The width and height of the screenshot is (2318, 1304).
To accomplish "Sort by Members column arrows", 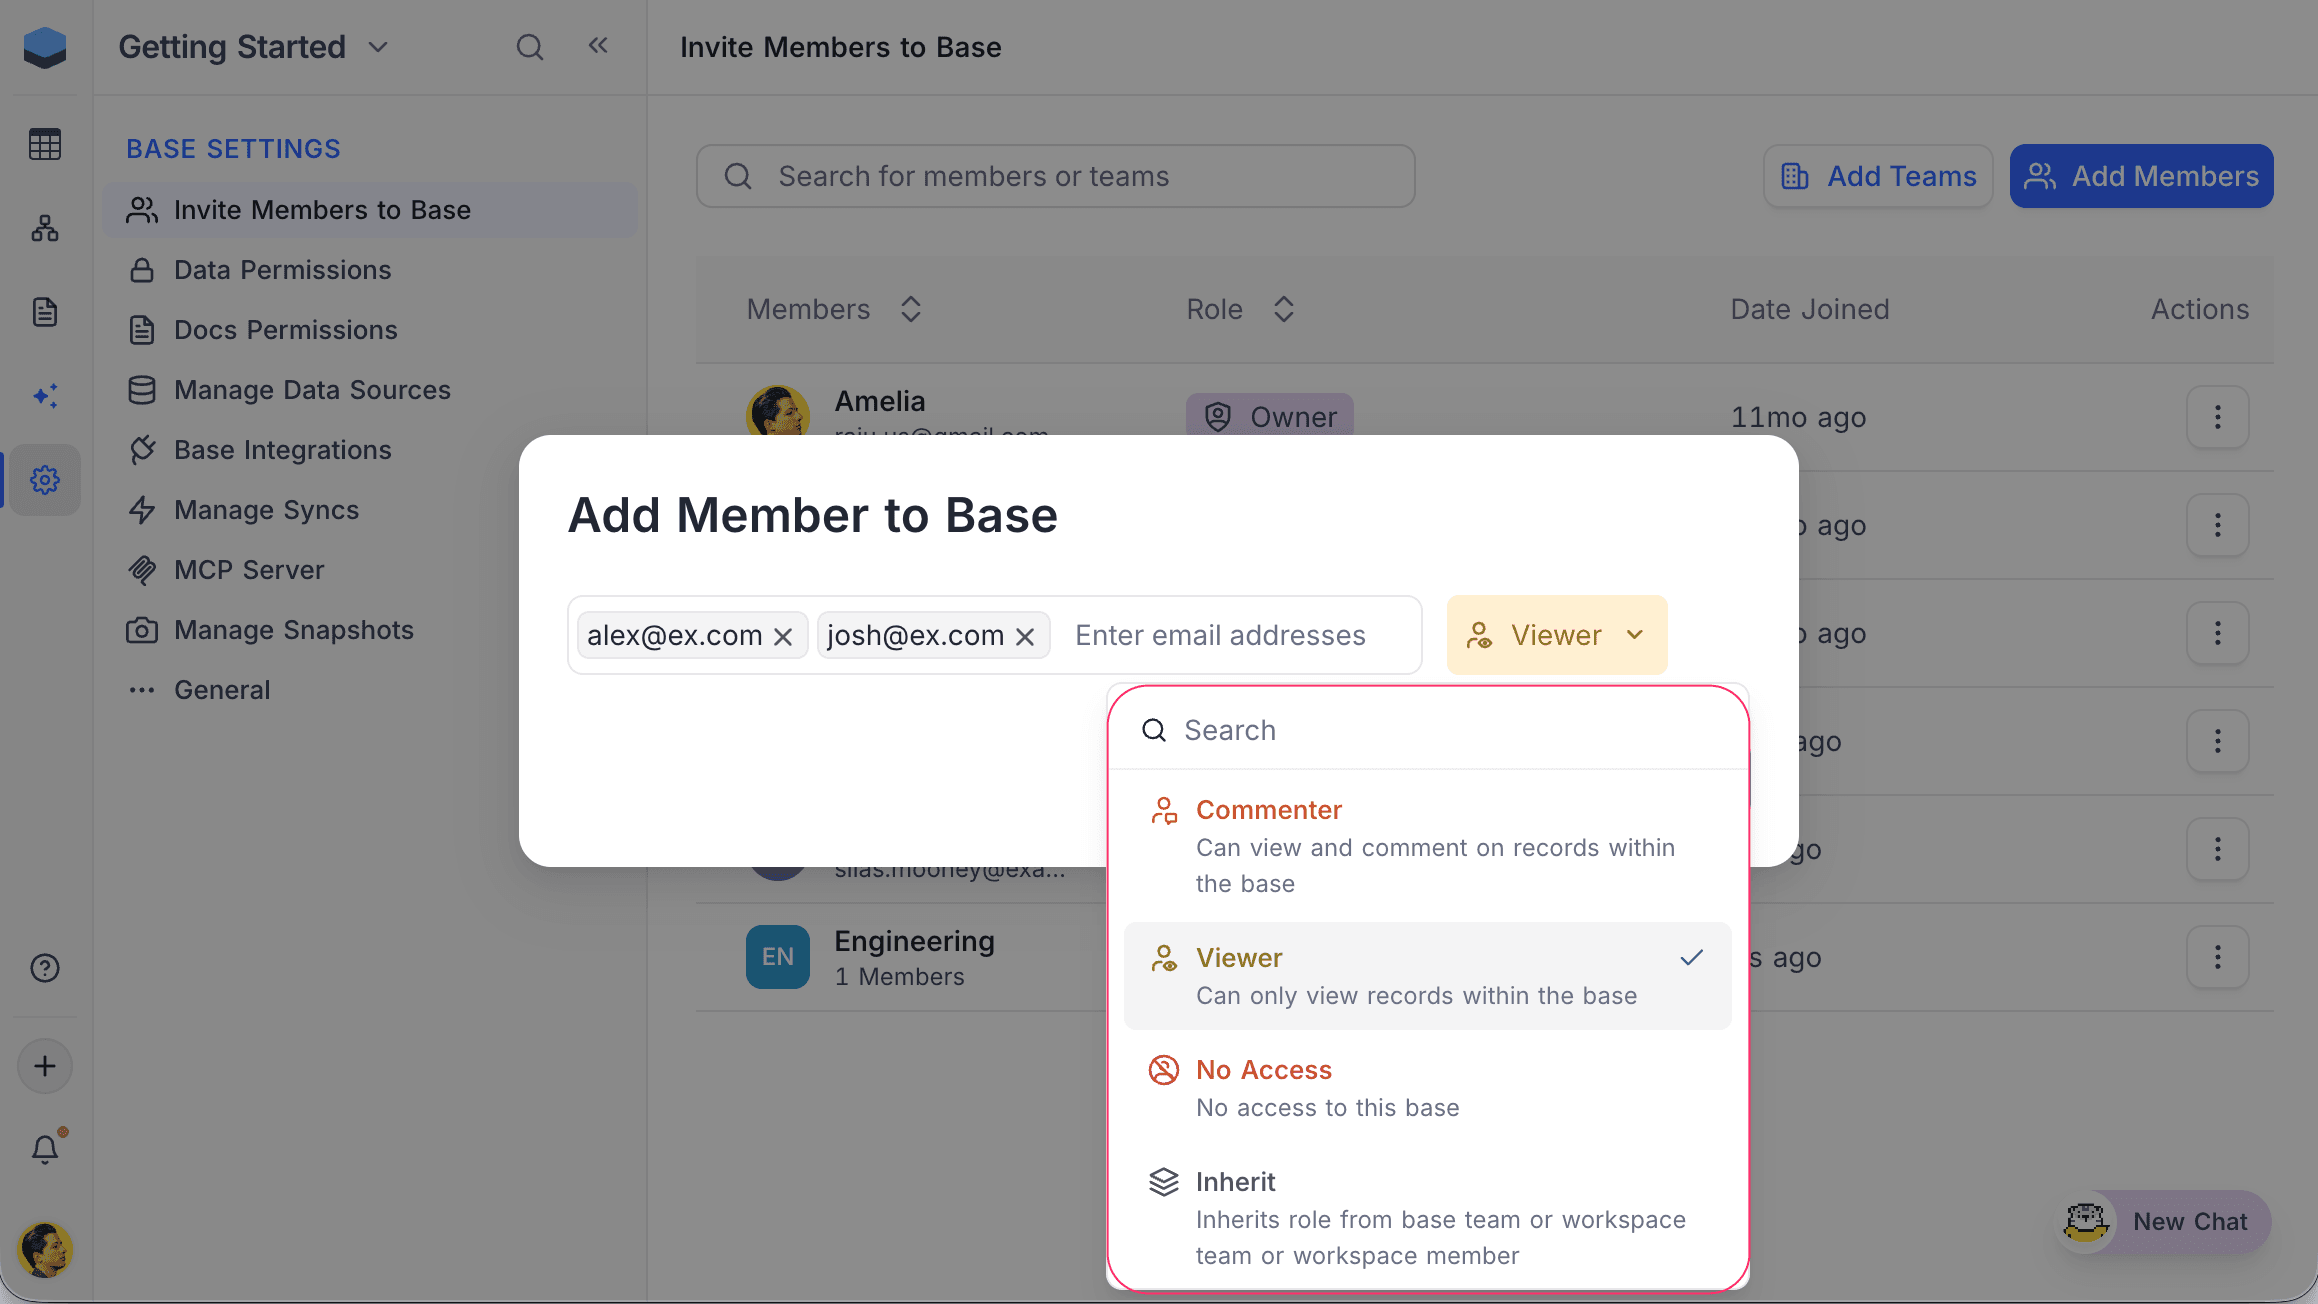I will tap(910, 309).
